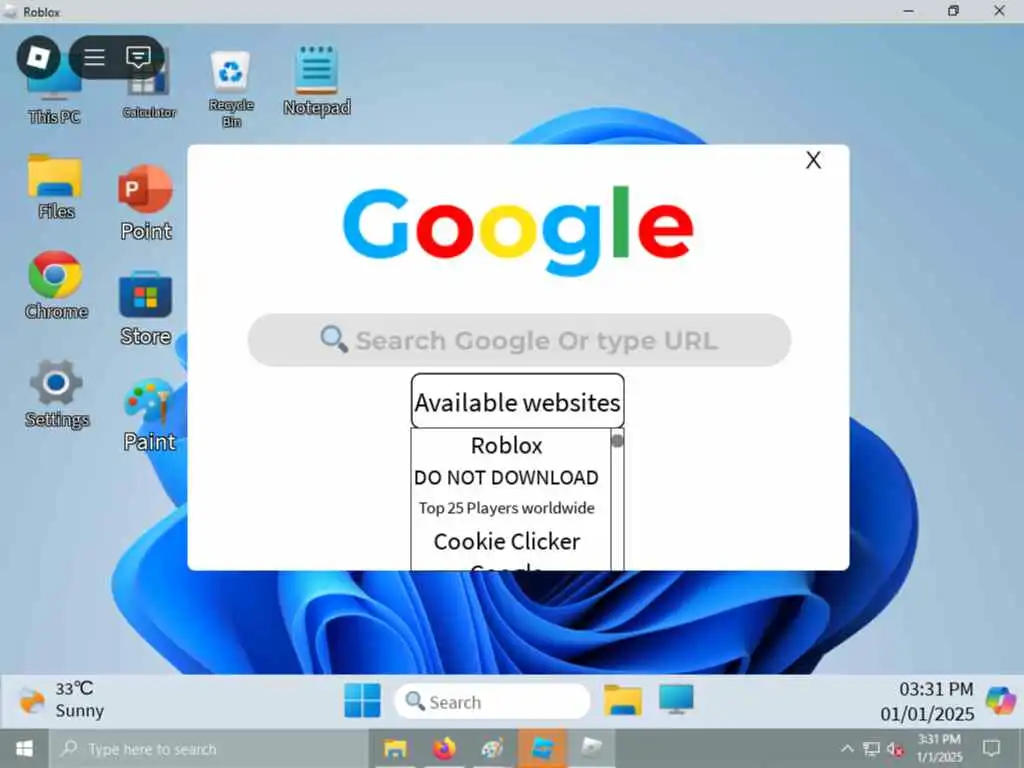
Task: Click the network icon in system tray
Action: pos(871,748)
